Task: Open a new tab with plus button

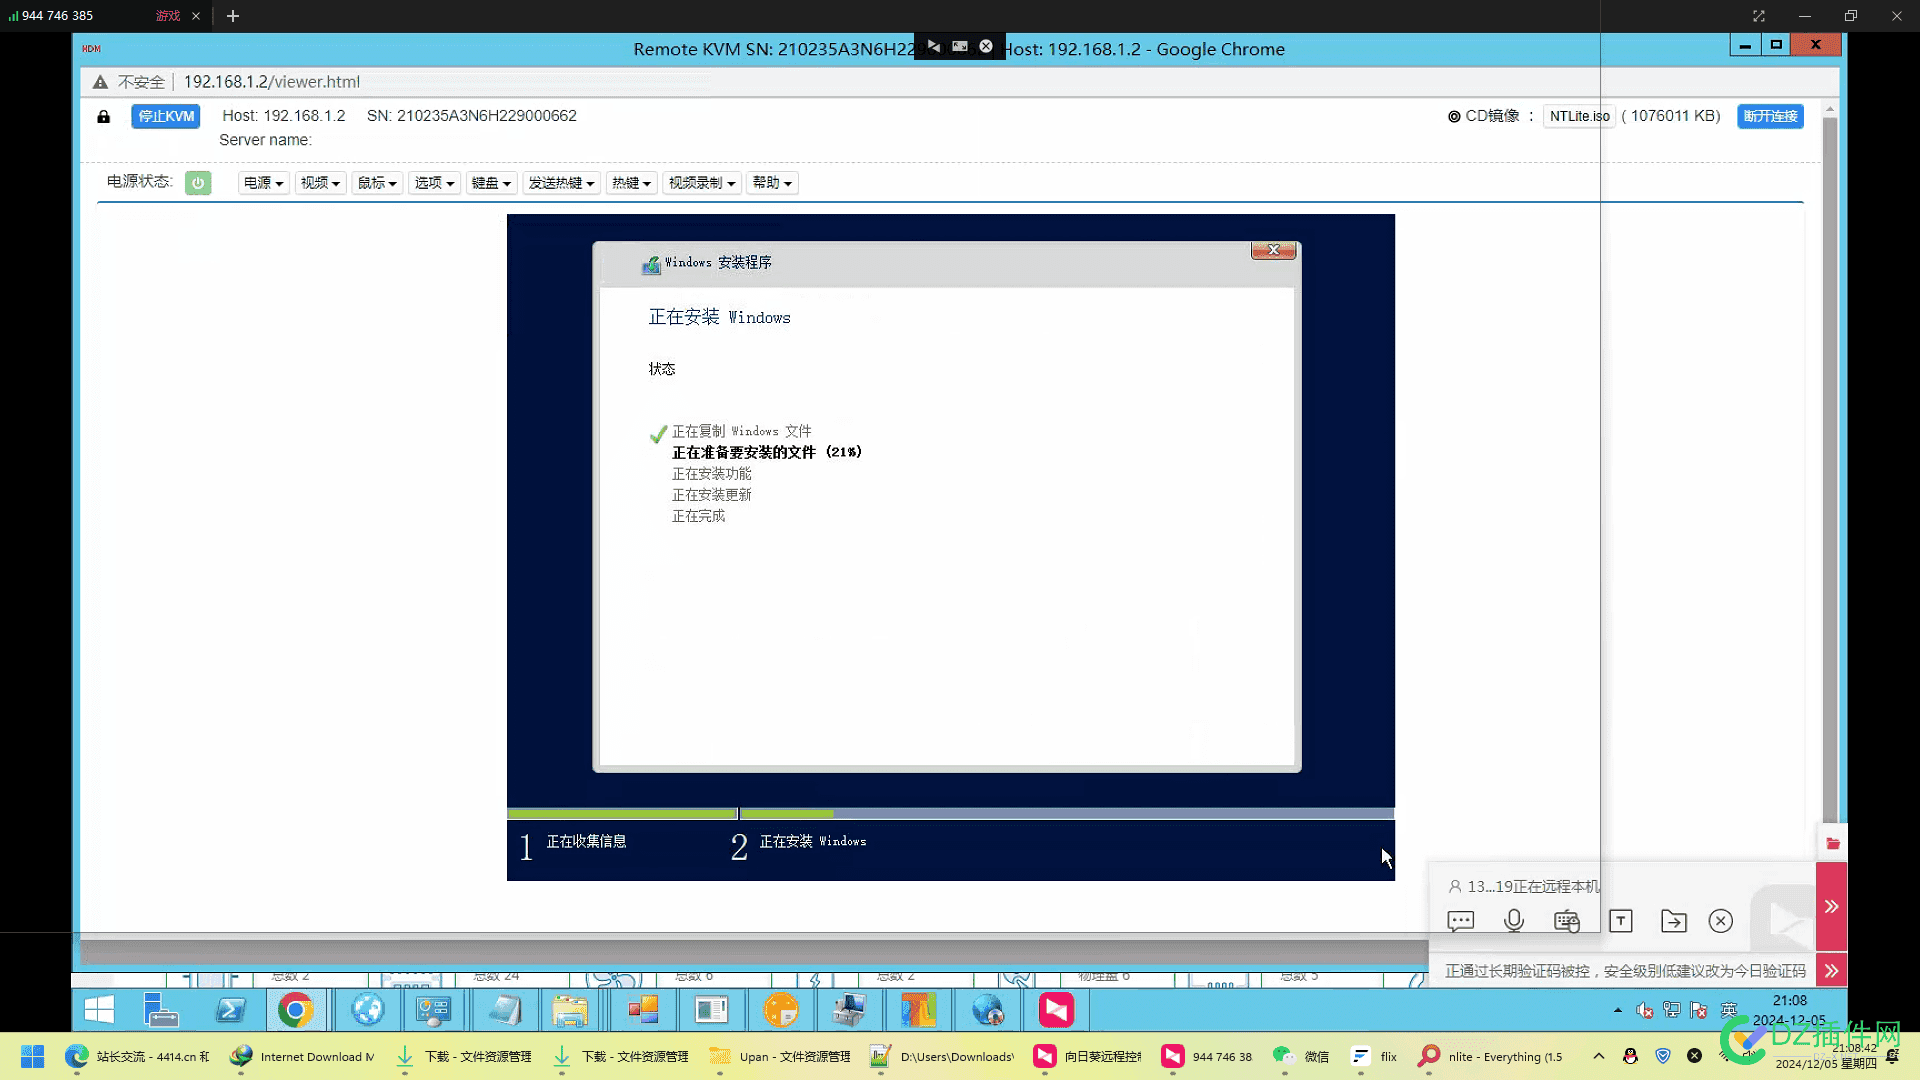Action: [x=233, y=16]
